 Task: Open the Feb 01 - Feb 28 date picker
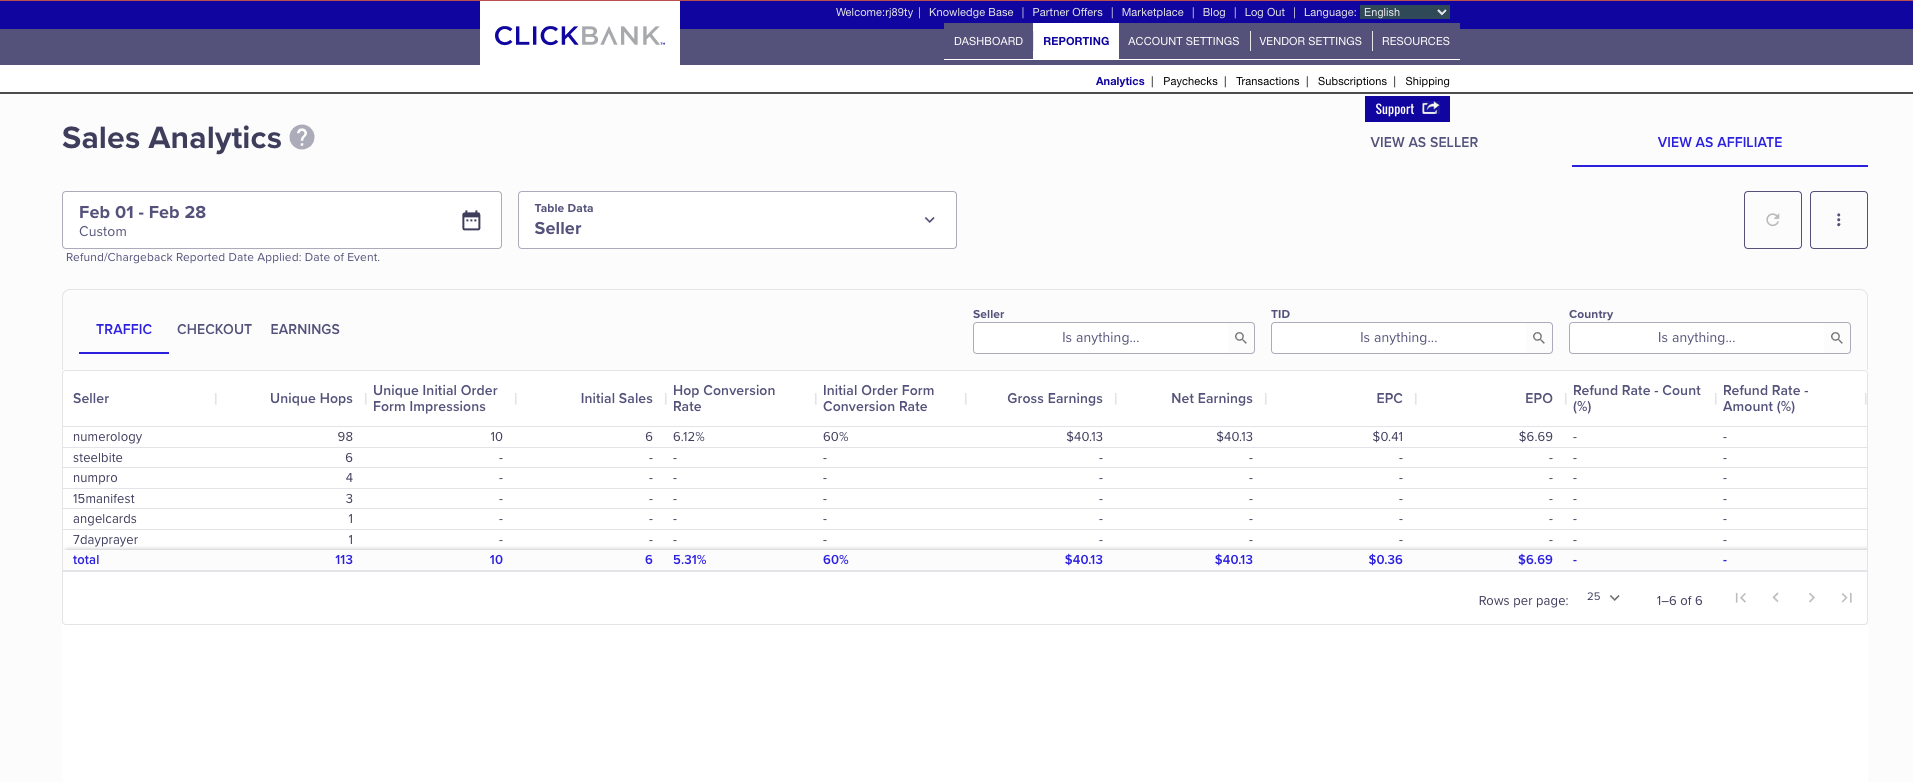point(282,220)
